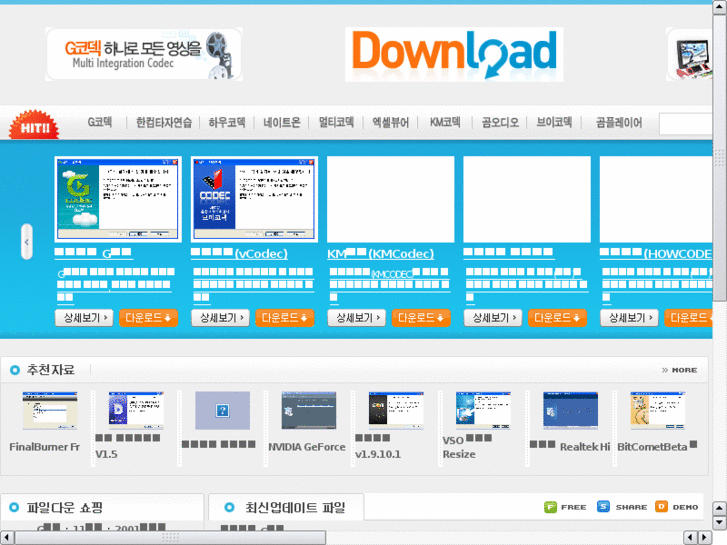
Task: Click the MORE link in 추천자료
Action: pyautogui.click(x=679, y=370)
